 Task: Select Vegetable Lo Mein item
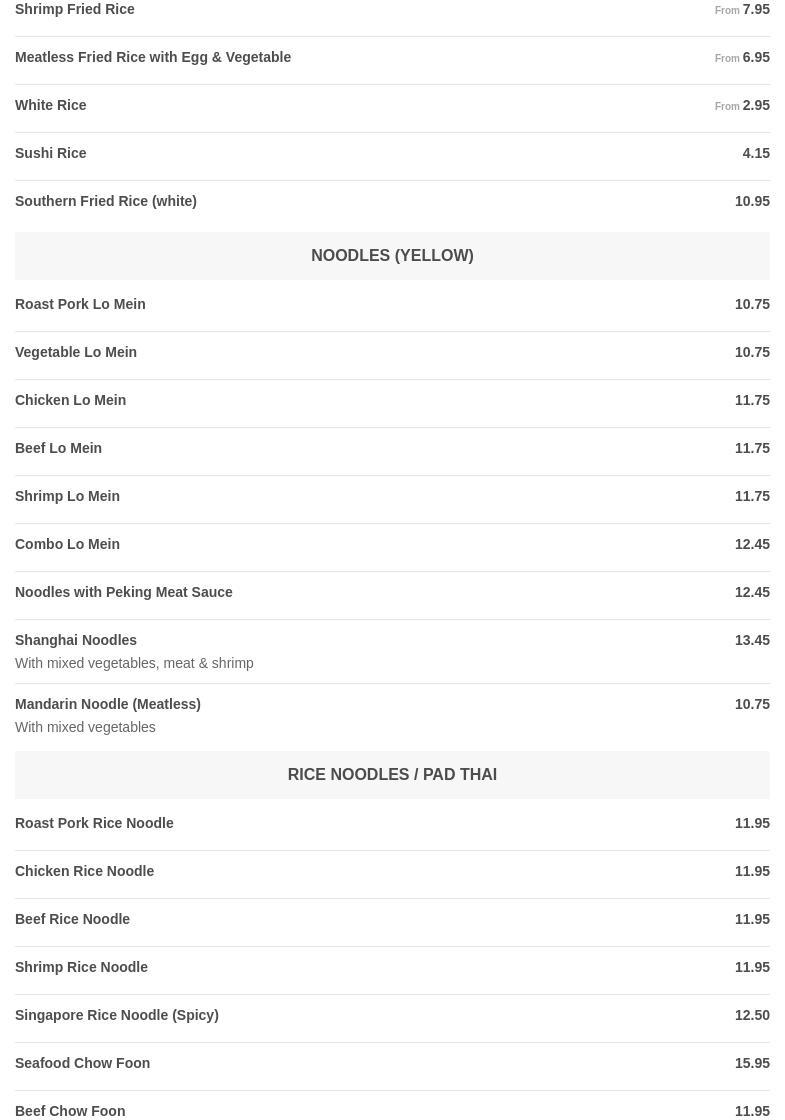pos(76,353)
